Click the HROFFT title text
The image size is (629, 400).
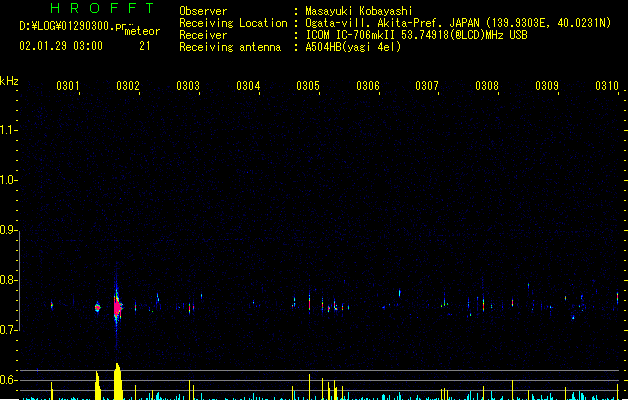[102, 8]
